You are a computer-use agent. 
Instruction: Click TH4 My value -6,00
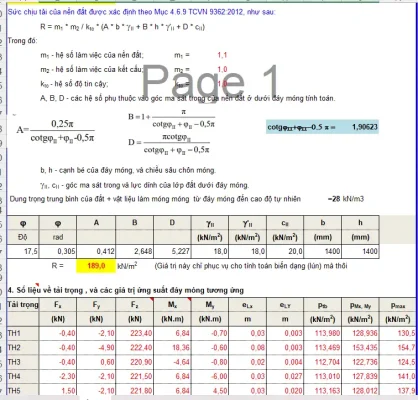pos(210,376)
